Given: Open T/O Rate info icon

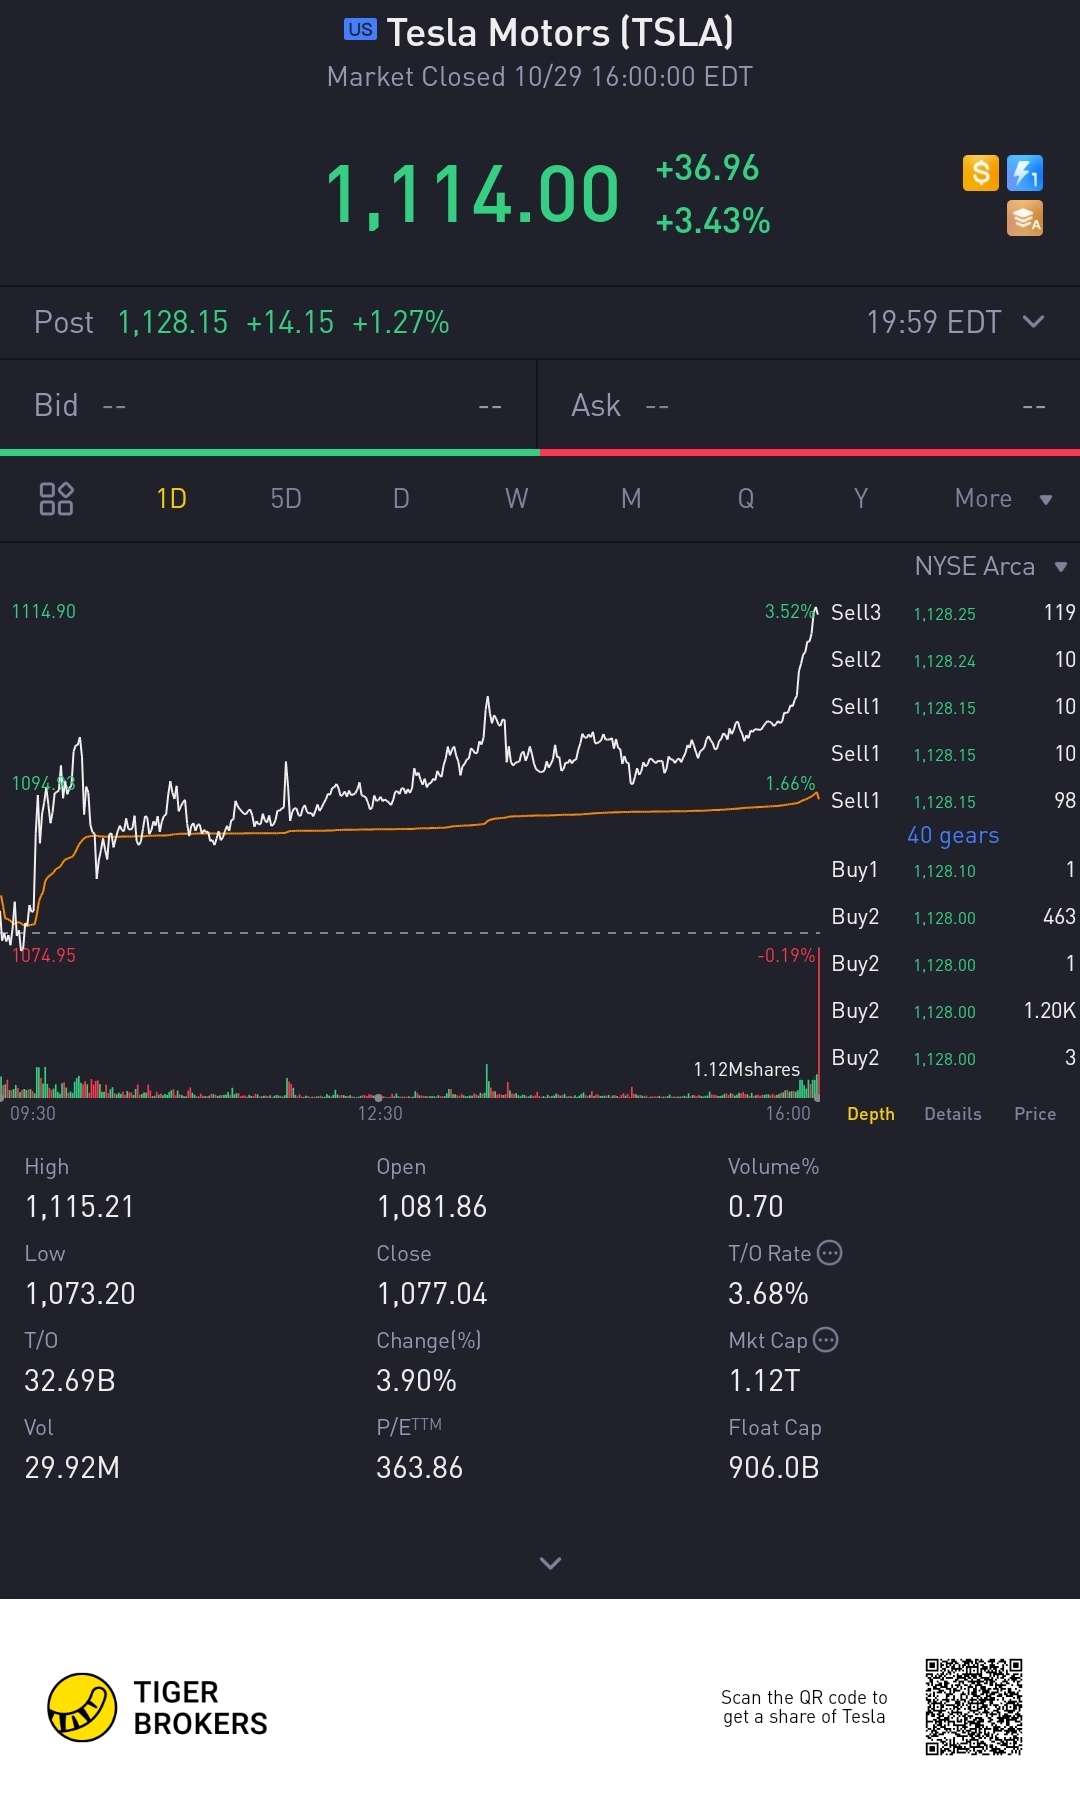Looking at the screenshot, I should [x=830, y=1252].
